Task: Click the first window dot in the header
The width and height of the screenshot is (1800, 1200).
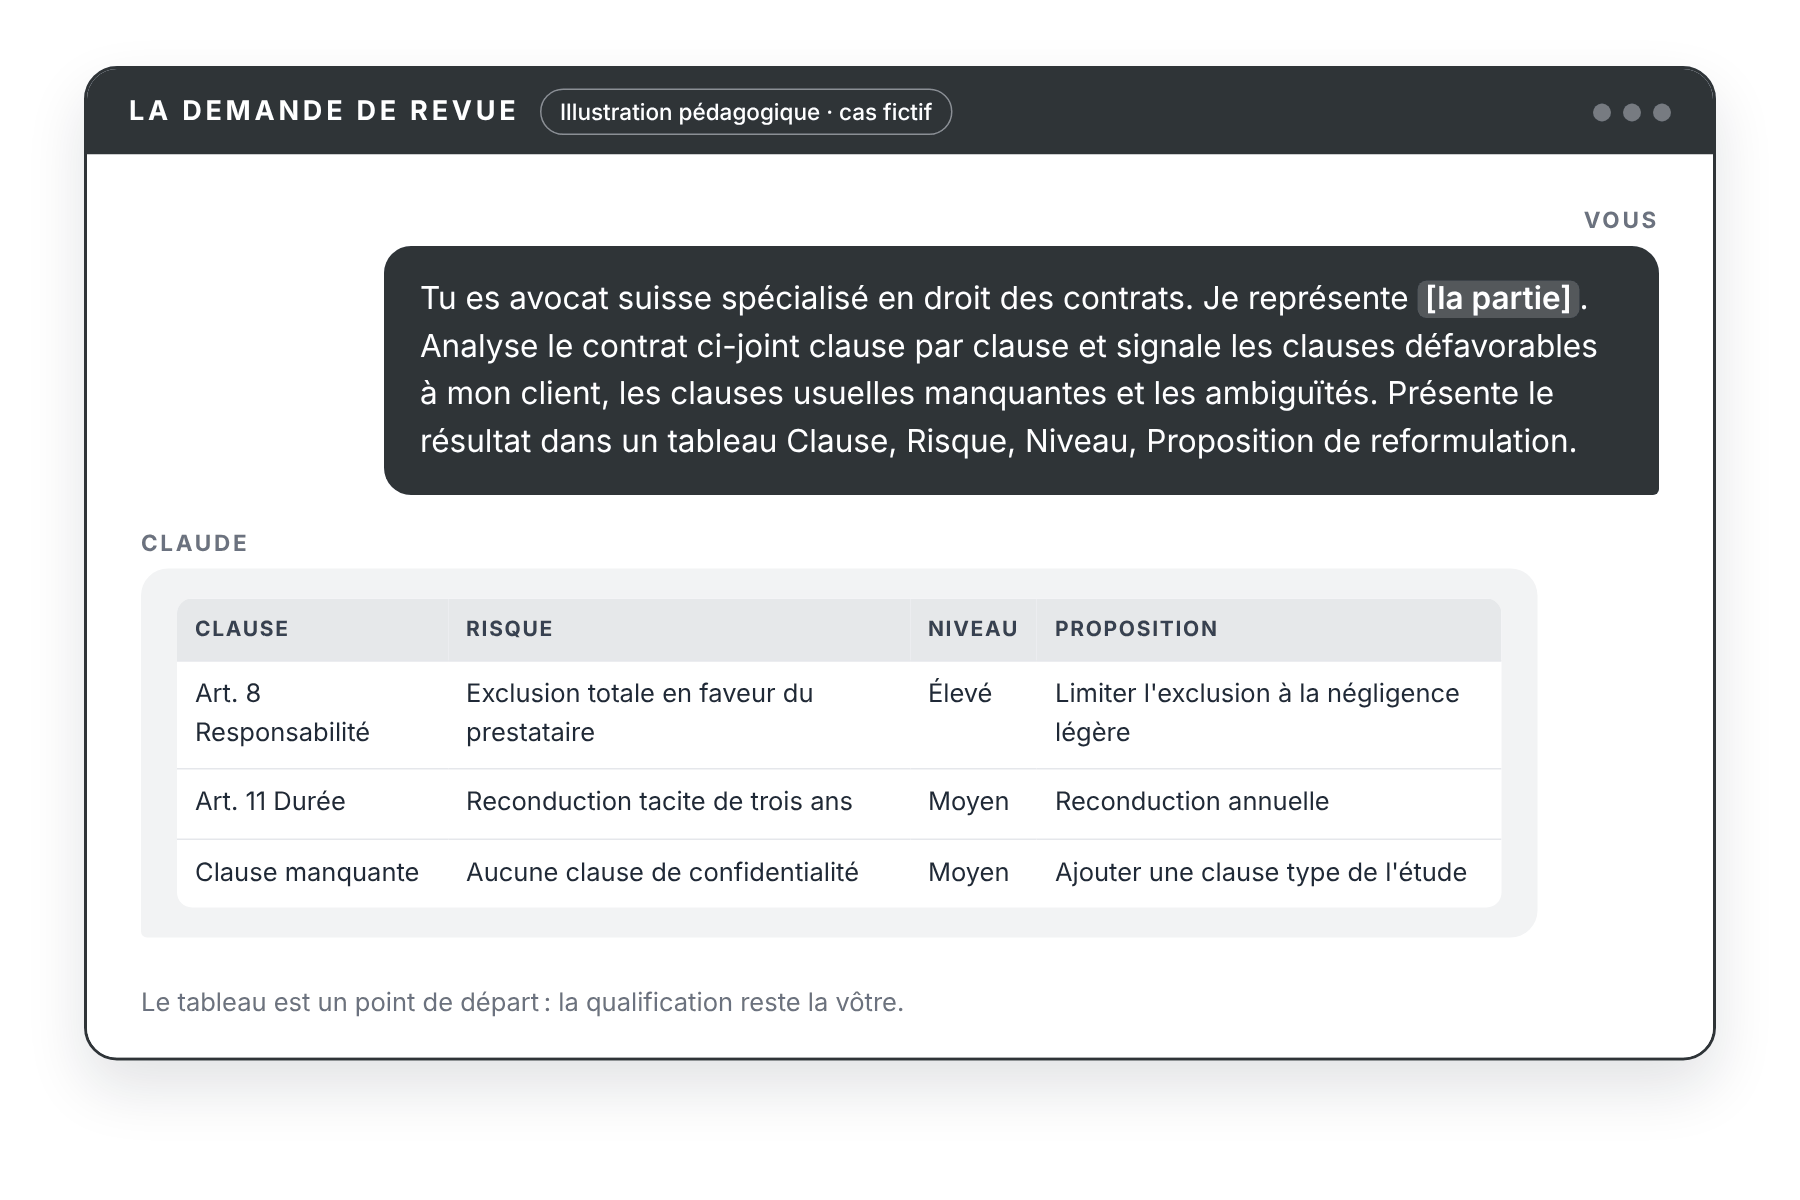Action: [x=1602, y=112]
